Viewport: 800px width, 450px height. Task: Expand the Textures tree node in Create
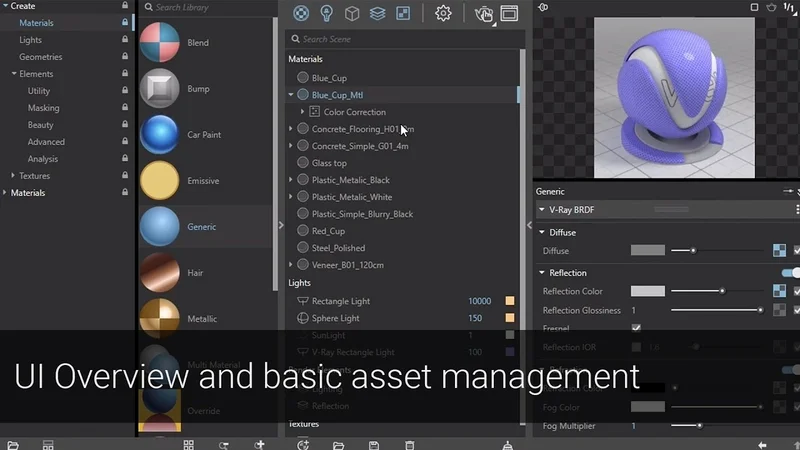click(14, 176)
